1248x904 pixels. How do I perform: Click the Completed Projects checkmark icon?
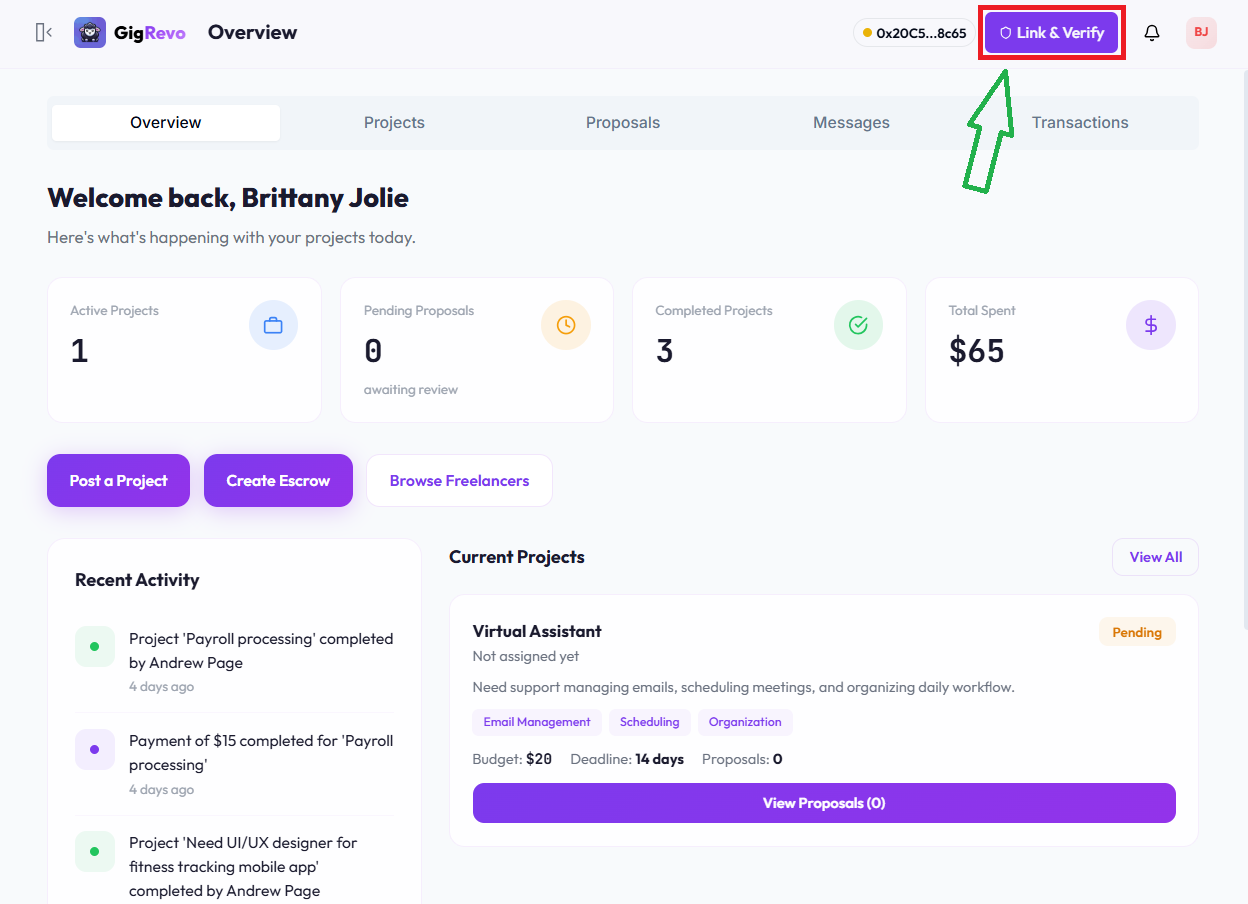coord(858,324)
